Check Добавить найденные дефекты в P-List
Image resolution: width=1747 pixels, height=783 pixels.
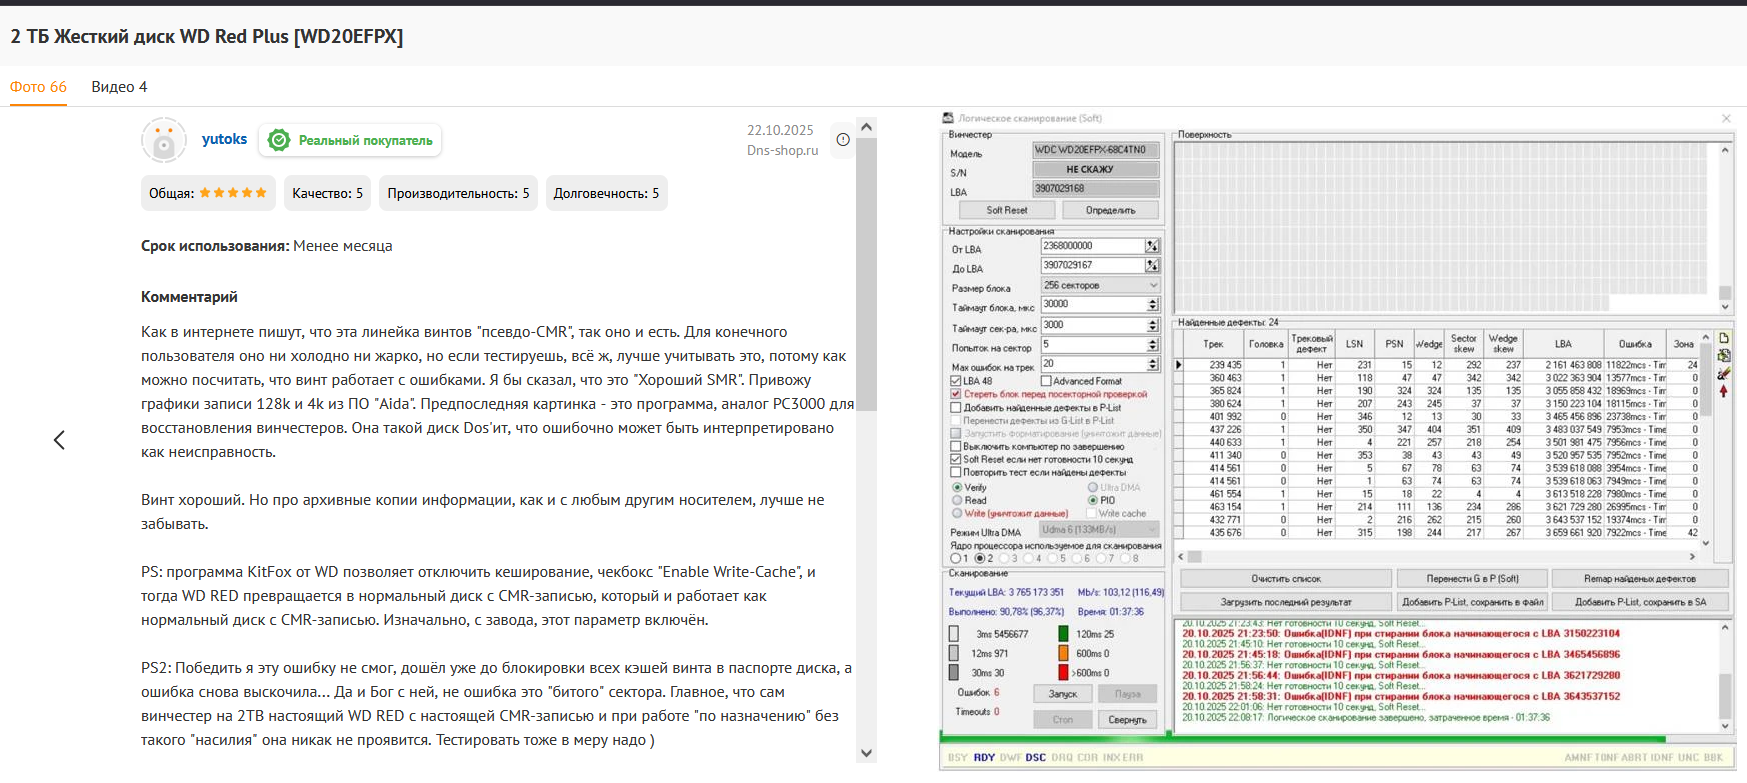click(x=956, y=407)
